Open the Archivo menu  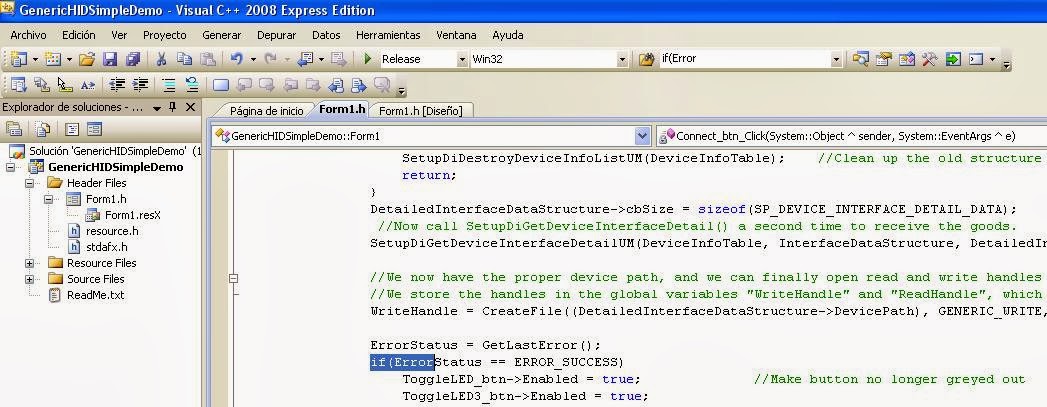[28, 35]
